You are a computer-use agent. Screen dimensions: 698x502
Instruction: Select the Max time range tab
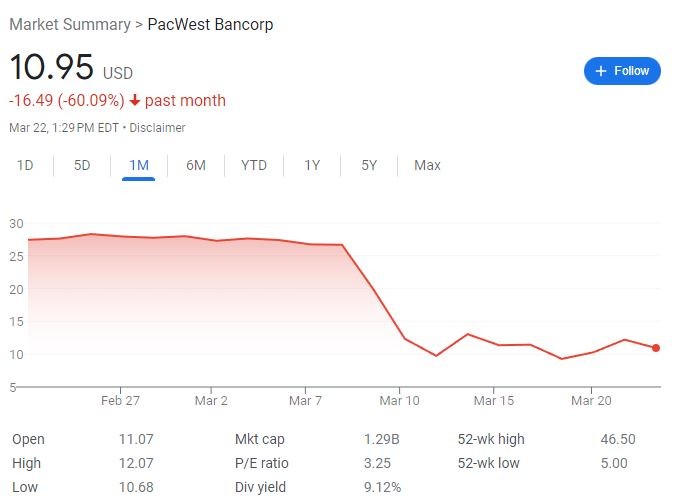[x=427, y=165]
